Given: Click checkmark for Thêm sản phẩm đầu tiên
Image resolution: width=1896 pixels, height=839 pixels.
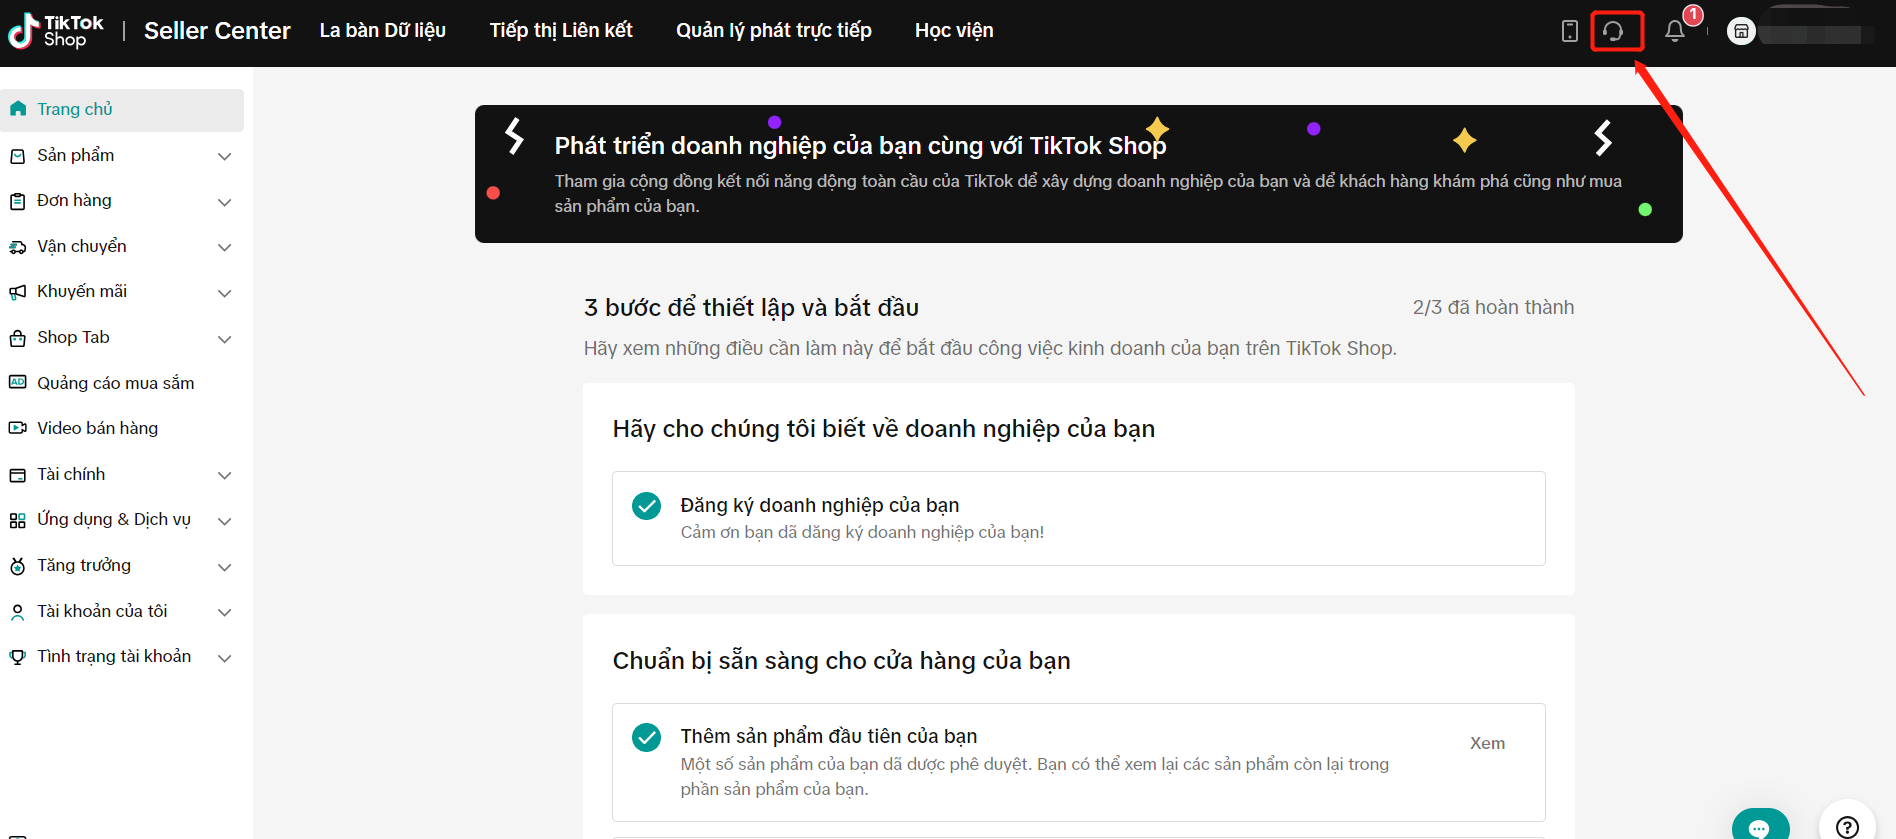Looking at the screenshot, I should tap(647, 738).
